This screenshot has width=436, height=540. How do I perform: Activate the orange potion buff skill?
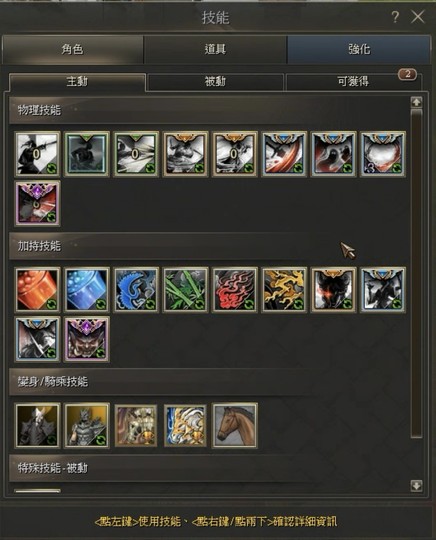[x=38, y=290]
